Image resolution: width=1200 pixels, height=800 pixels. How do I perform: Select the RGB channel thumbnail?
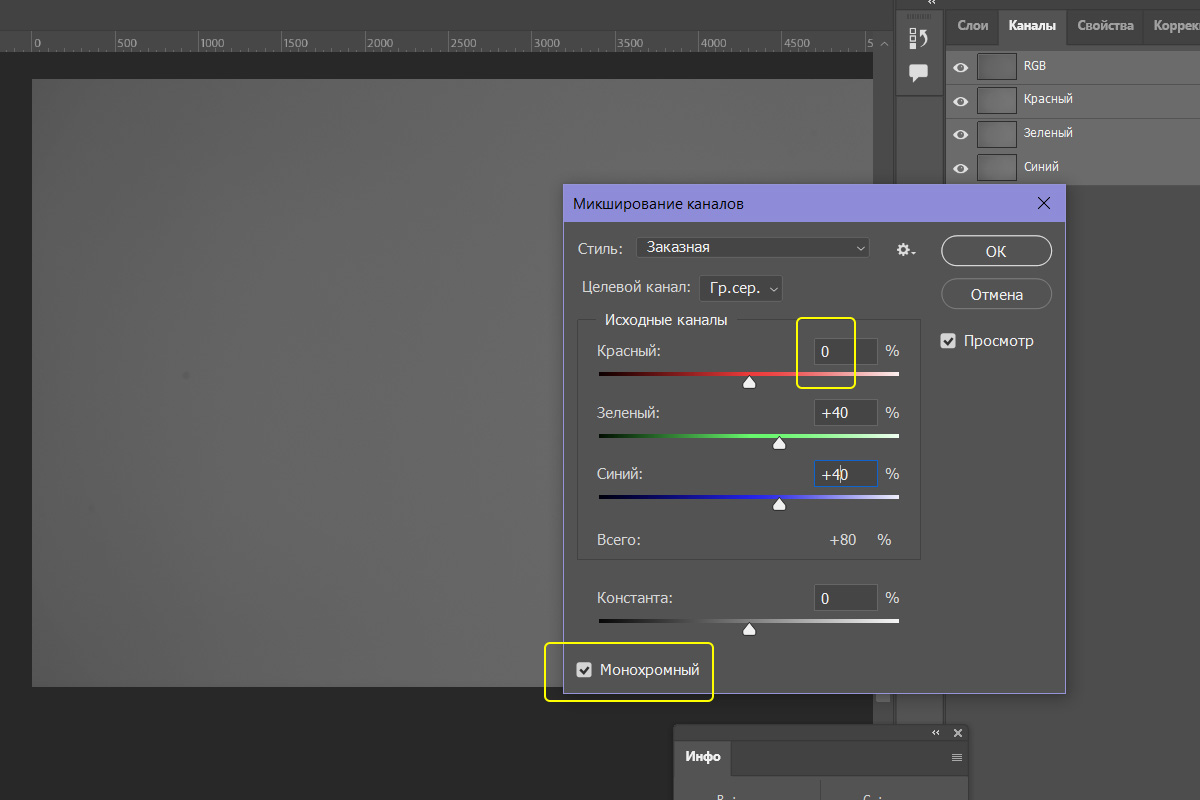coord(996,66)
